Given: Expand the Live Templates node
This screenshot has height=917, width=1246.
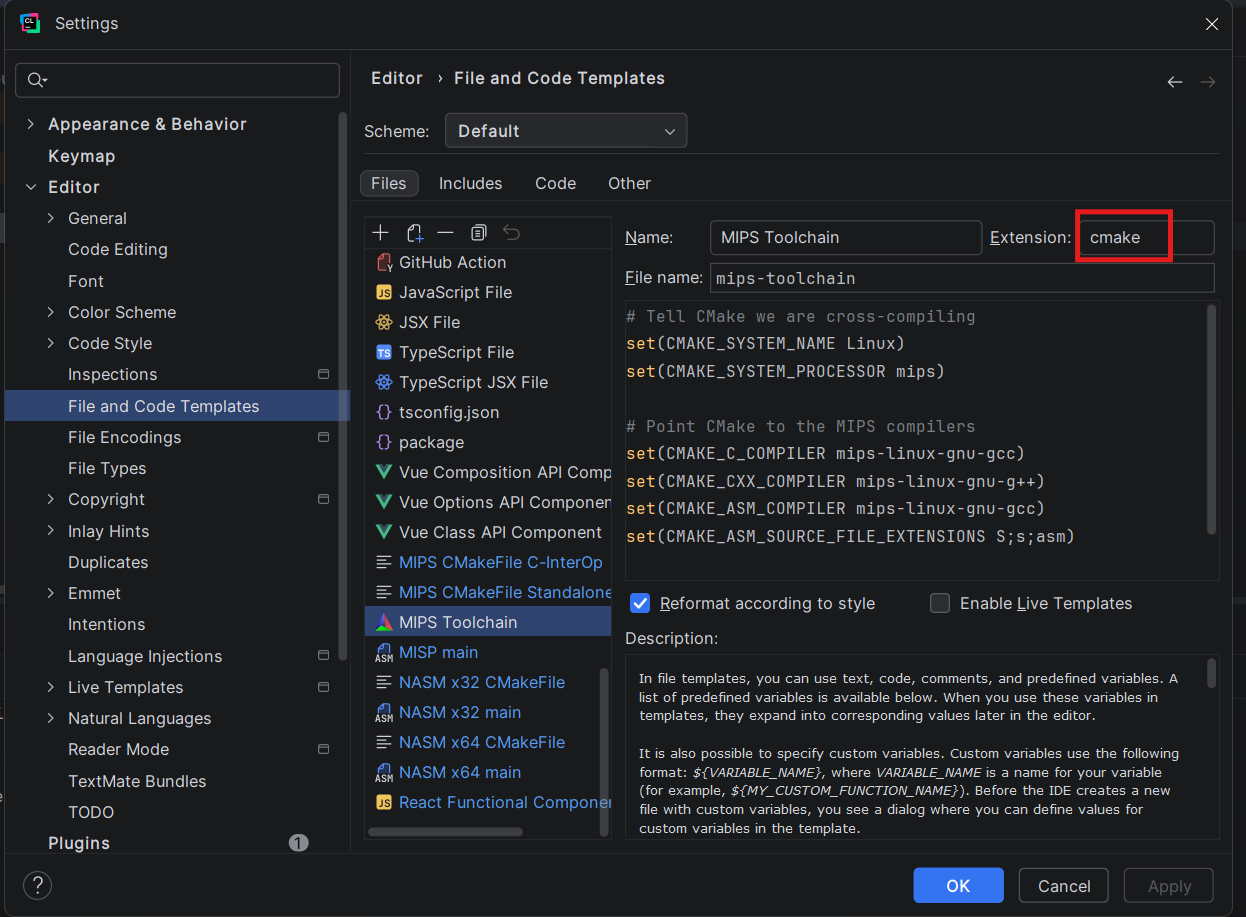Looking at the screenshot, I should 51,687.
